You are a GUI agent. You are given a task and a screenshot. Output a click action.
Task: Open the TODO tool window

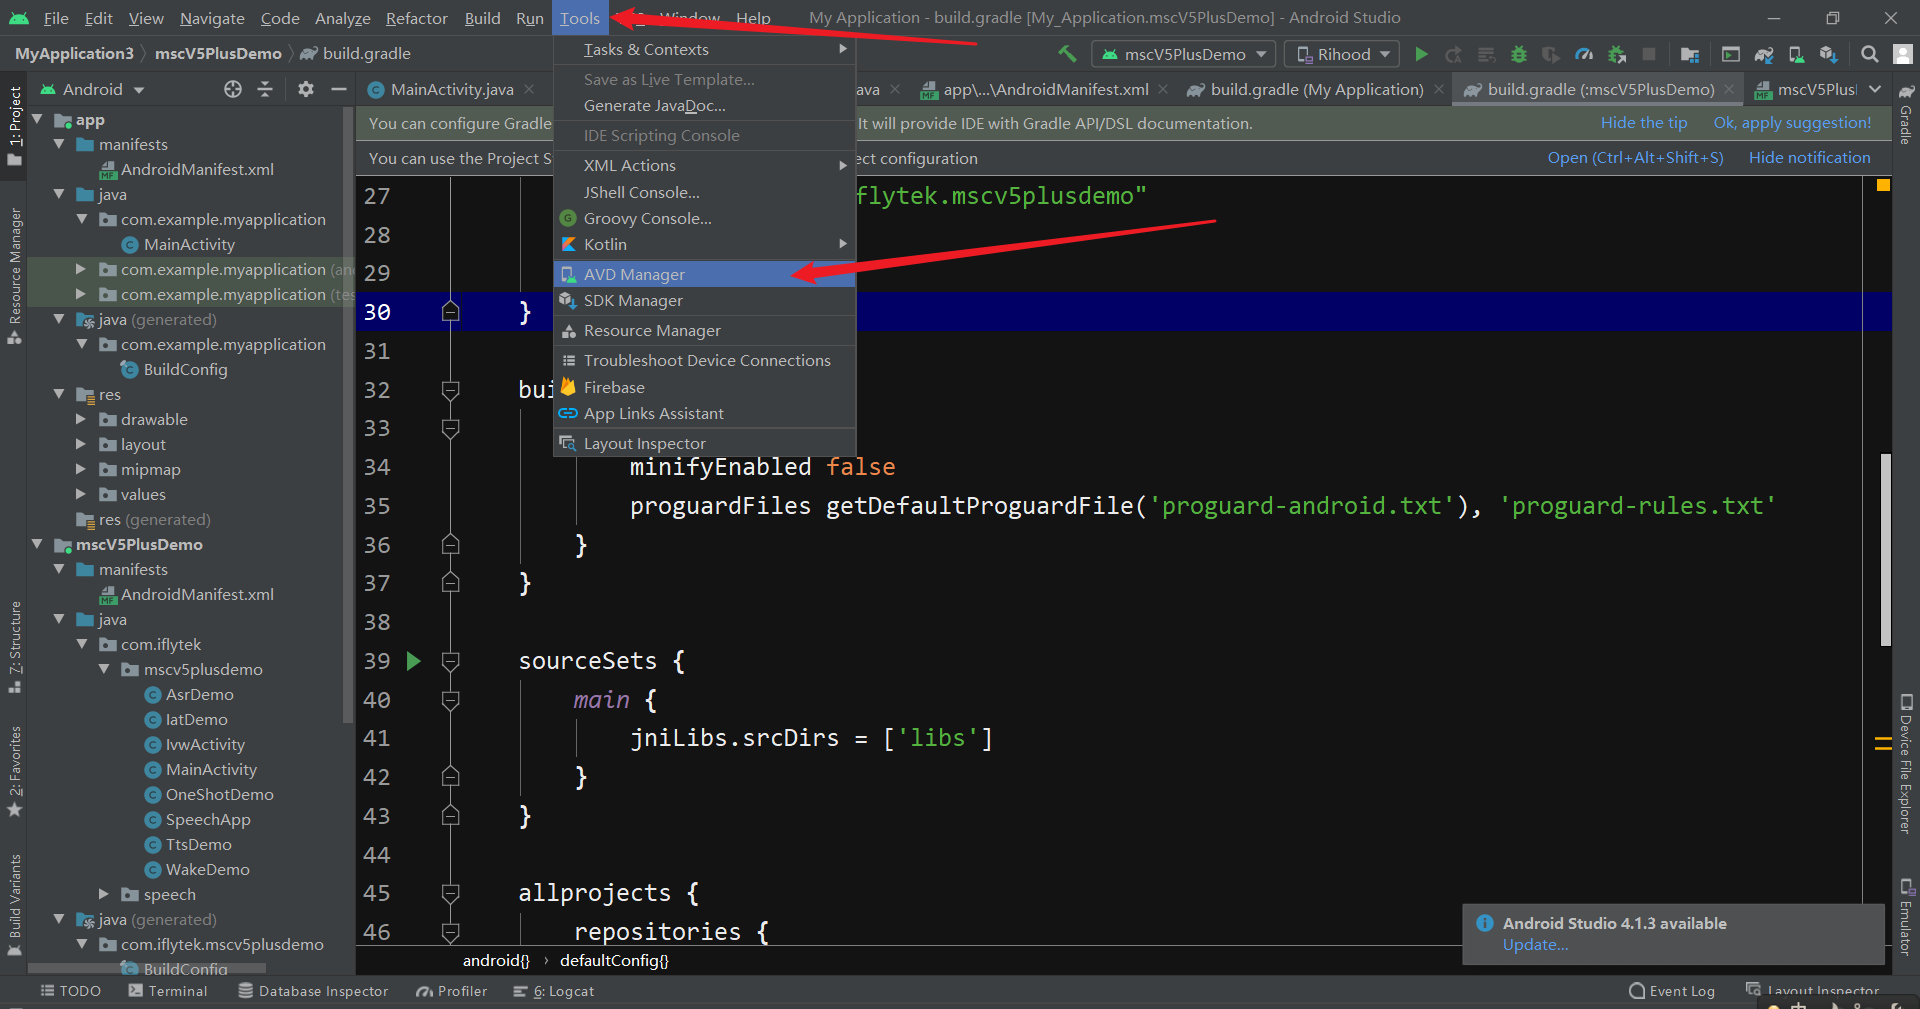pyautogui.click(x=70, y=991)
